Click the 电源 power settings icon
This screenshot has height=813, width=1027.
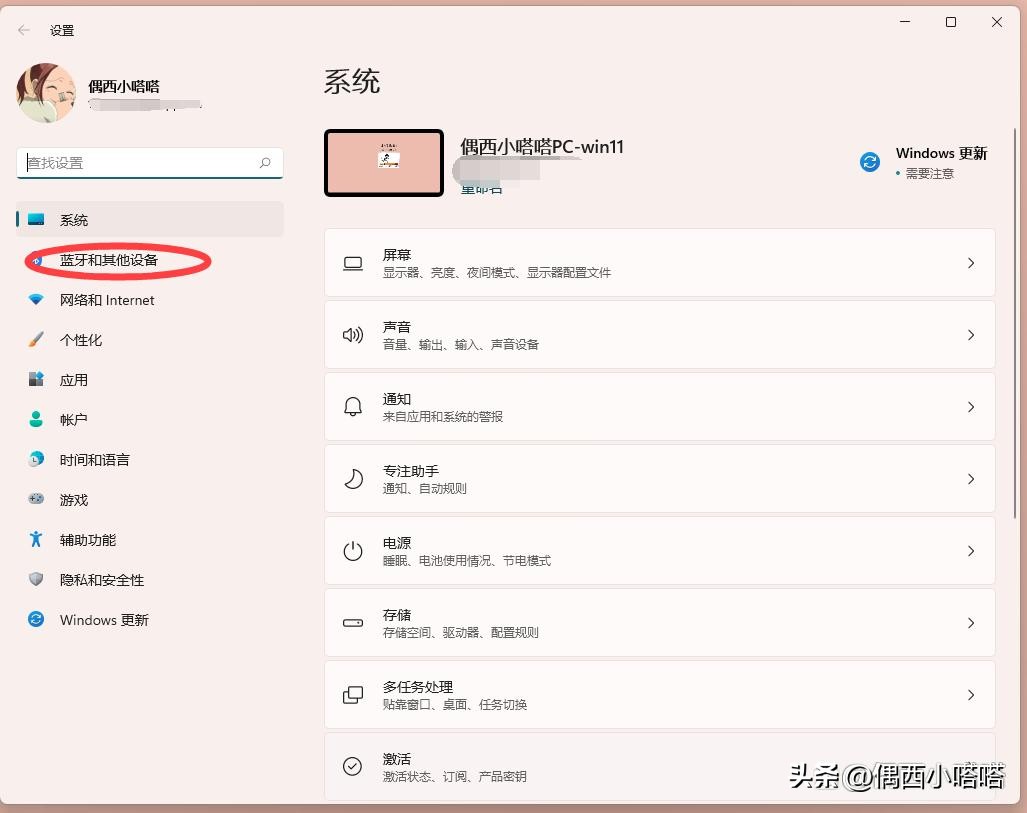pos(352,551)
